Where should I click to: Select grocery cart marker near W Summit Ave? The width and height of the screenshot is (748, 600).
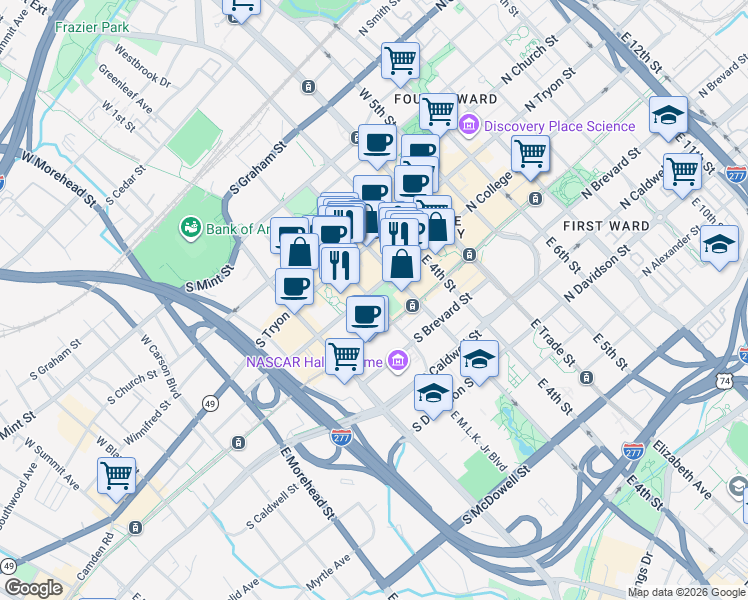tap(116, 478)
